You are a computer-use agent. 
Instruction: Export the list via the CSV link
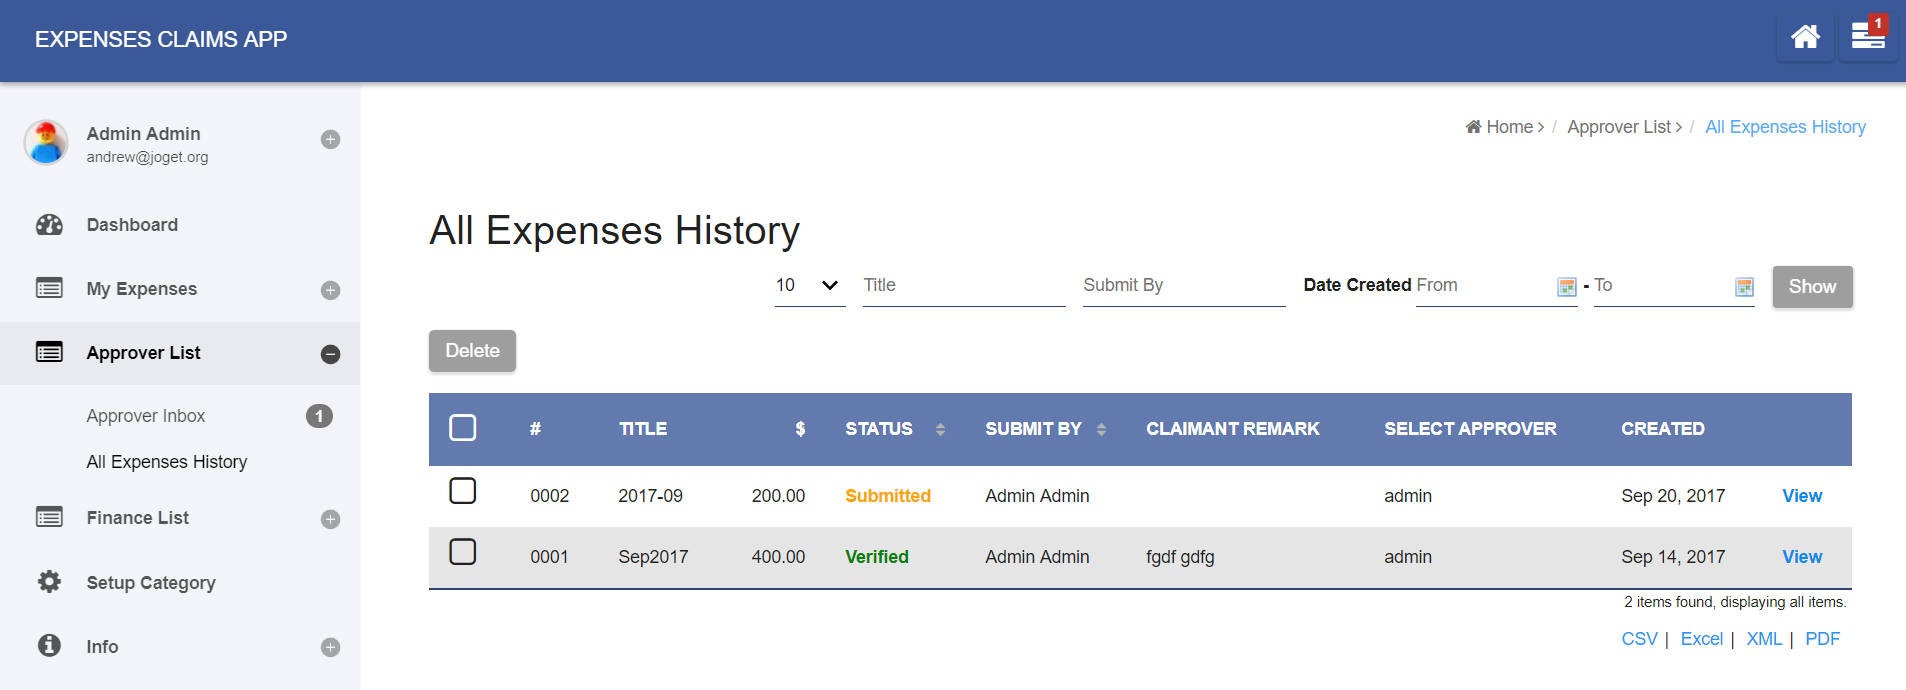click(1638, 639)
